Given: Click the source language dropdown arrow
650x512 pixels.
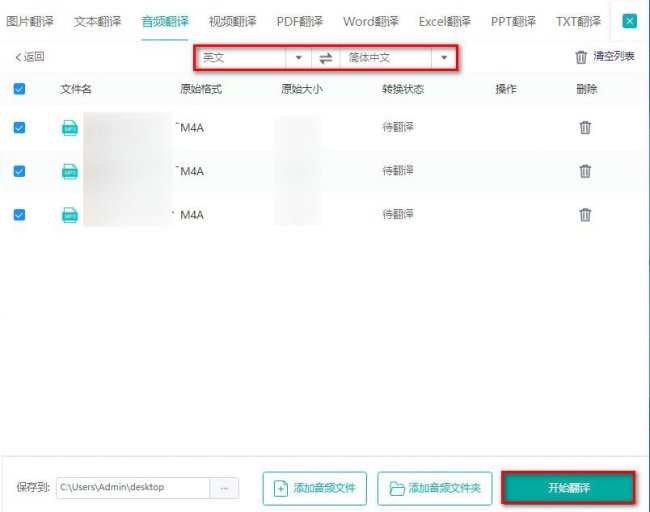Looking at the screenshot, I should [x=298, y=57].
